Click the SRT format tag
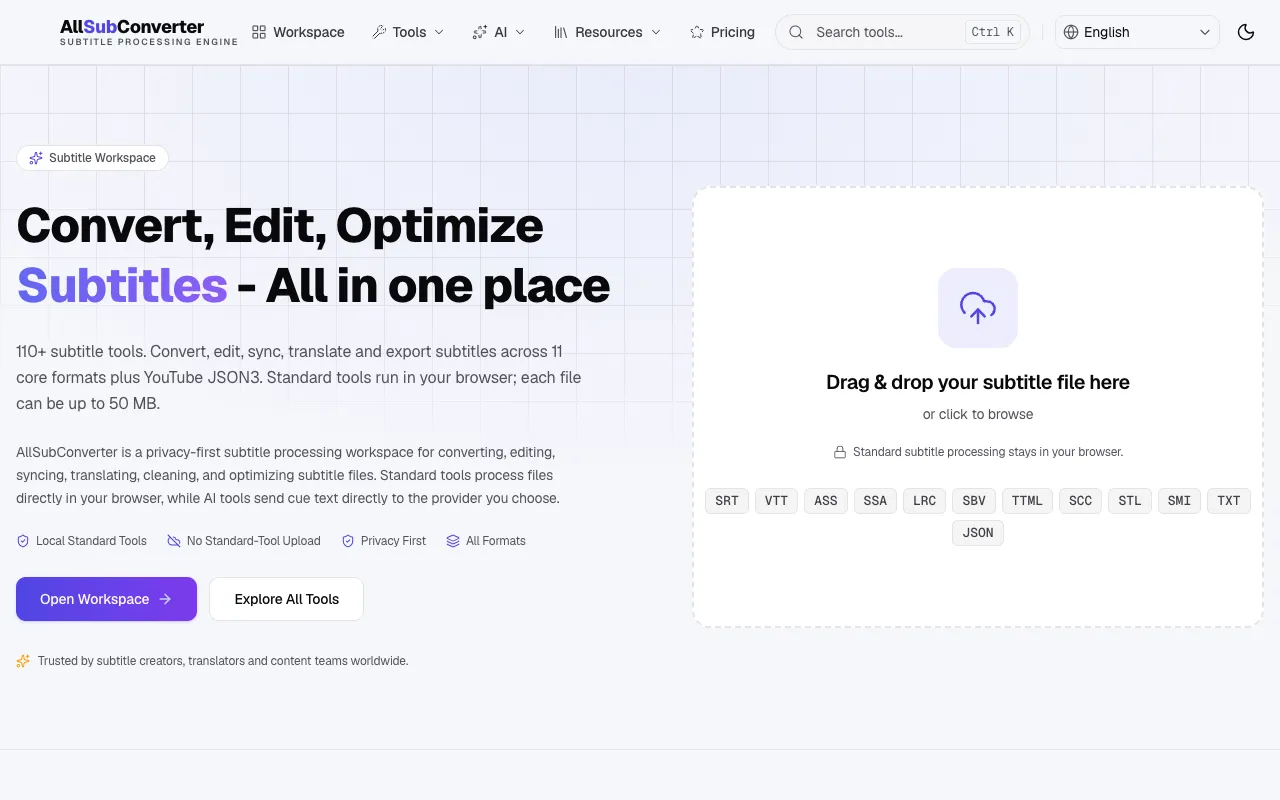This screenshot has height=800, width=1280. (727, 501)
